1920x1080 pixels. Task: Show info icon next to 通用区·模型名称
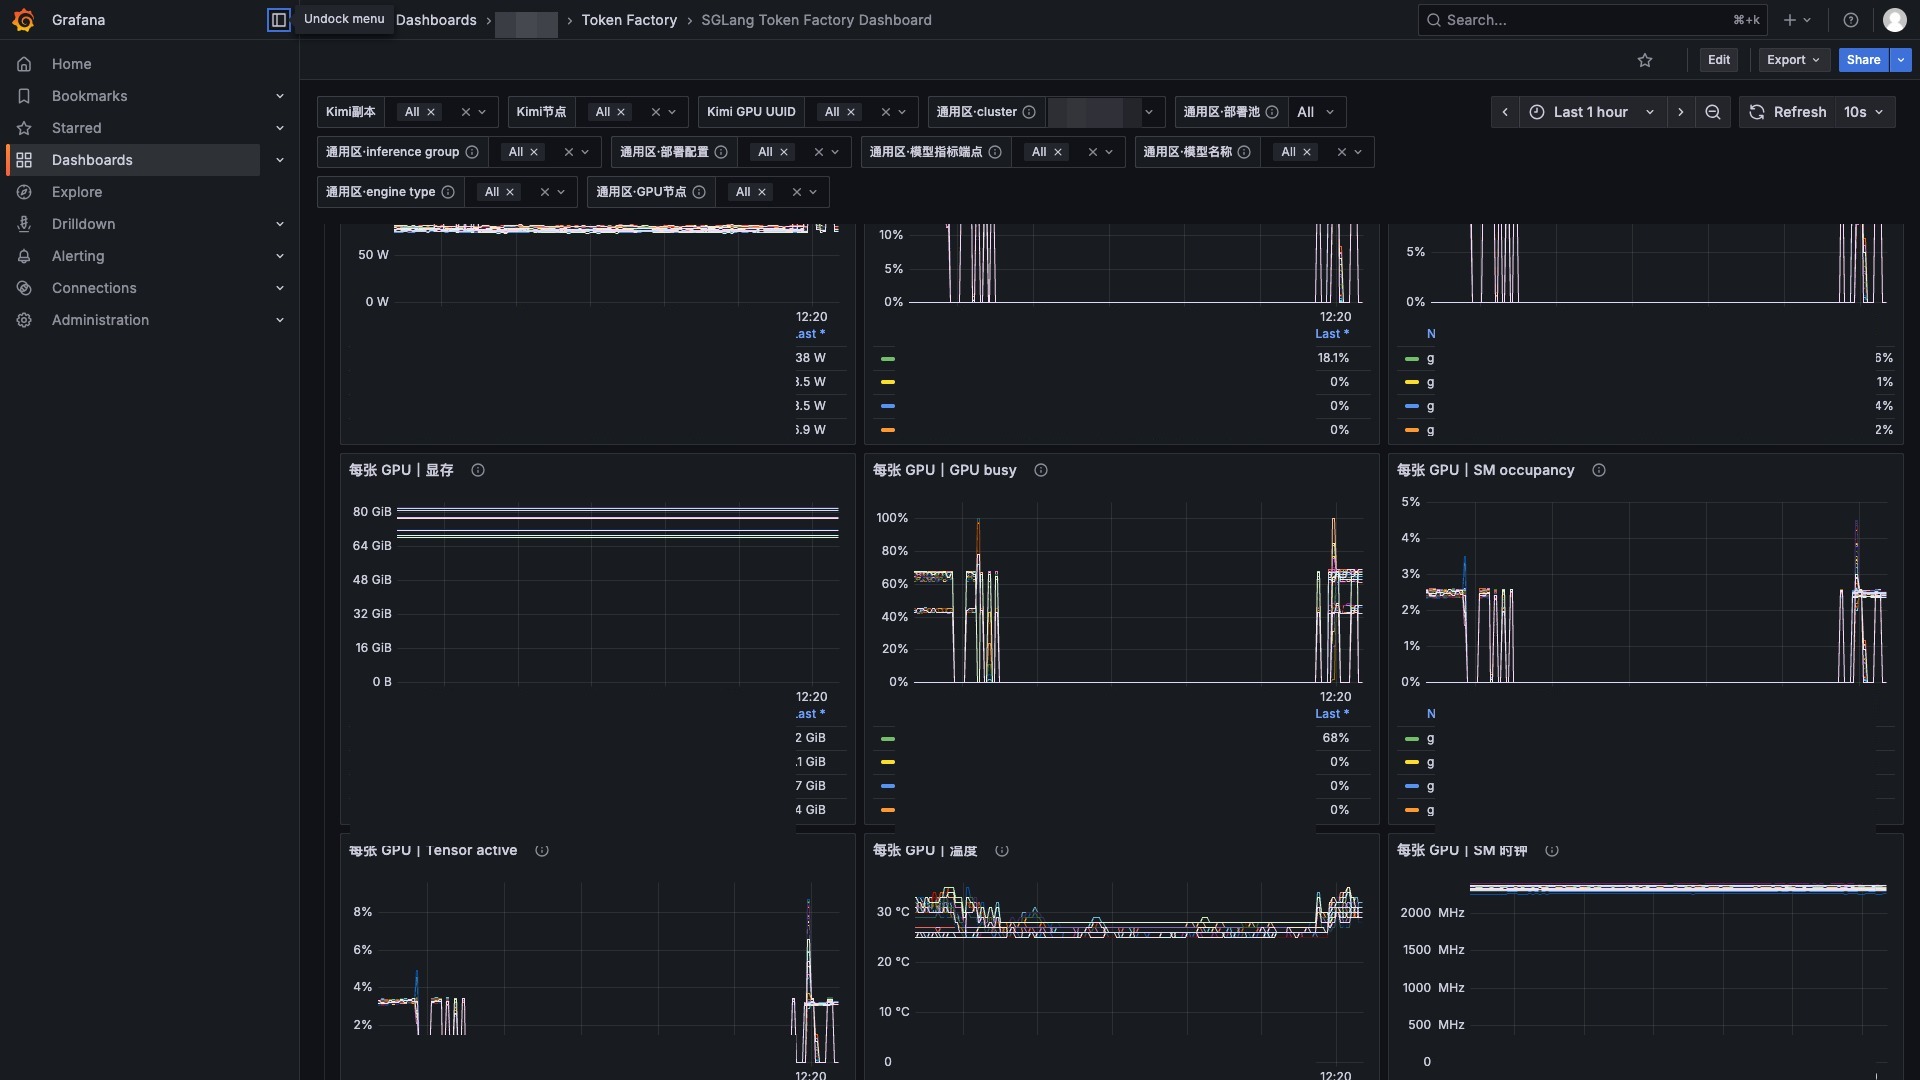1244,152
